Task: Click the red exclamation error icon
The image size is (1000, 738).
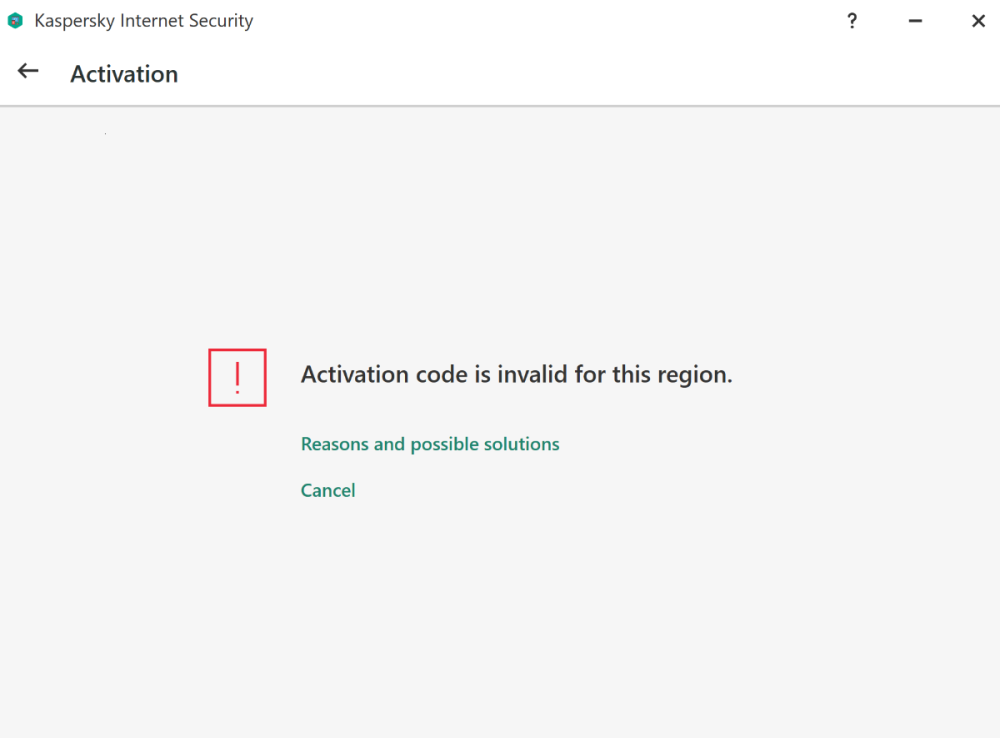Action: pos(237,377)
